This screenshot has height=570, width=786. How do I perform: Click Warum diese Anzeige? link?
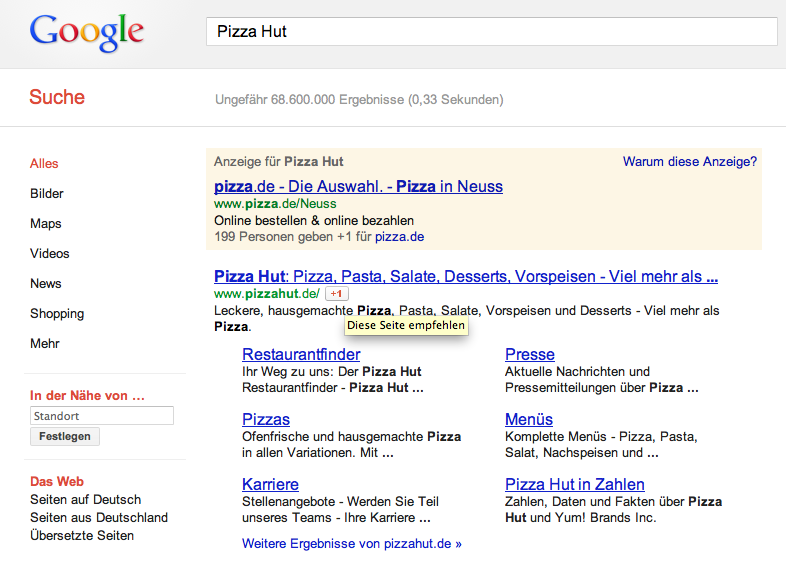coord(689,162)
